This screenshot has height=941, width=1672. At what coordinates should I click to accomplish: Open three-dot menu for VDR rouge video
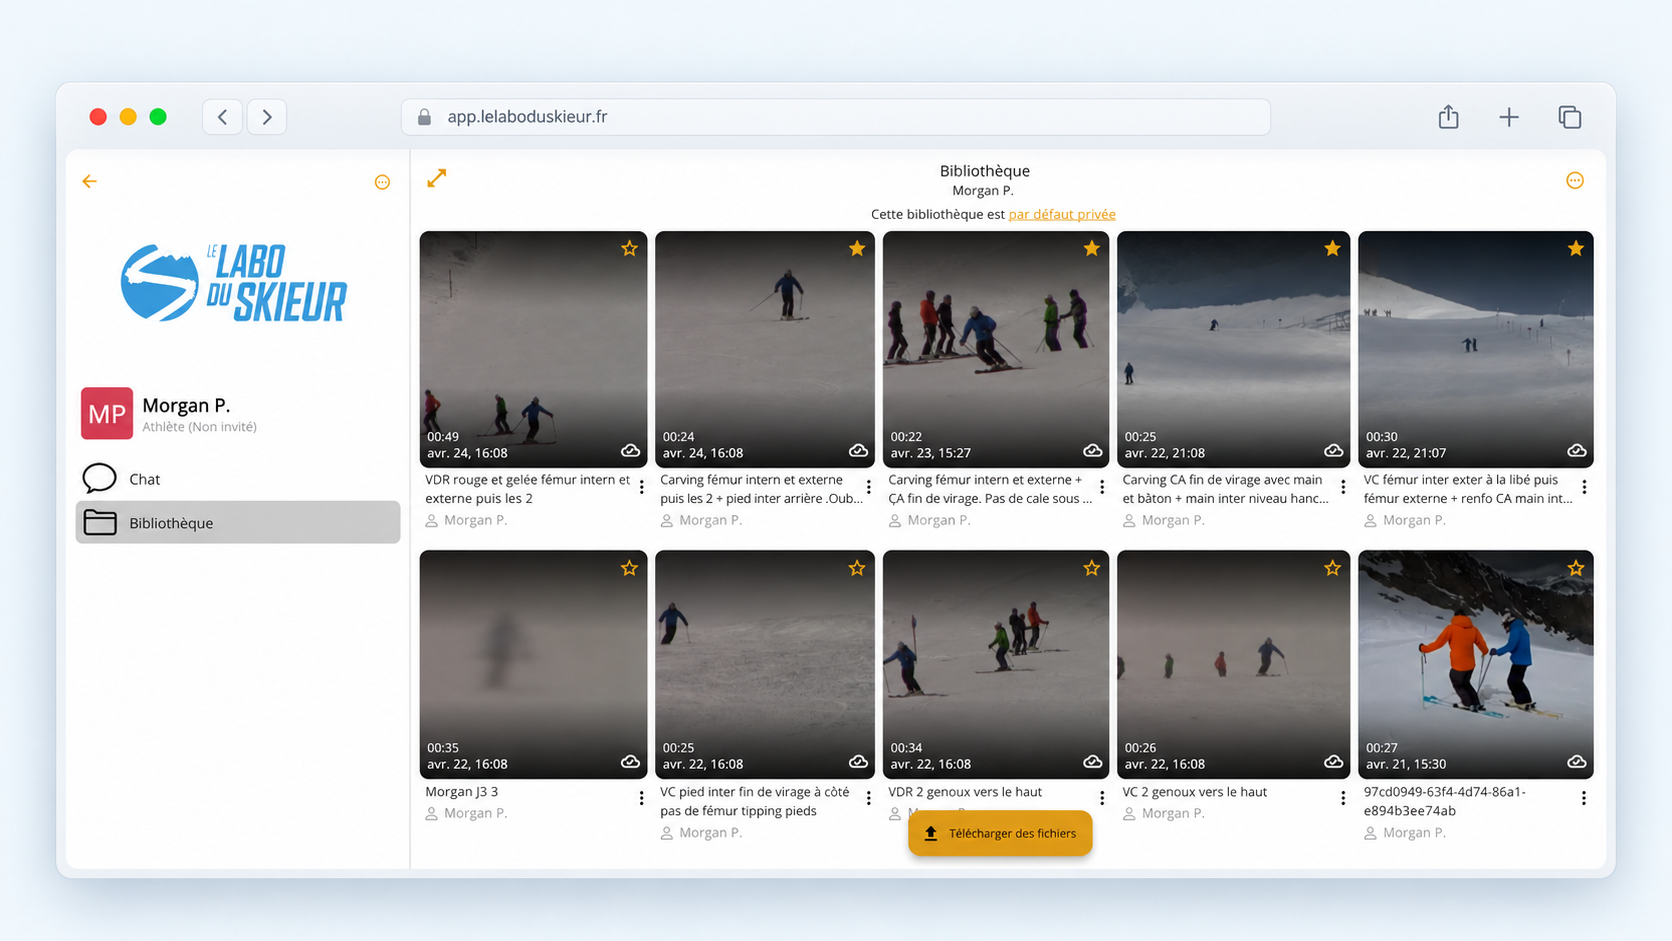(642, 487)
